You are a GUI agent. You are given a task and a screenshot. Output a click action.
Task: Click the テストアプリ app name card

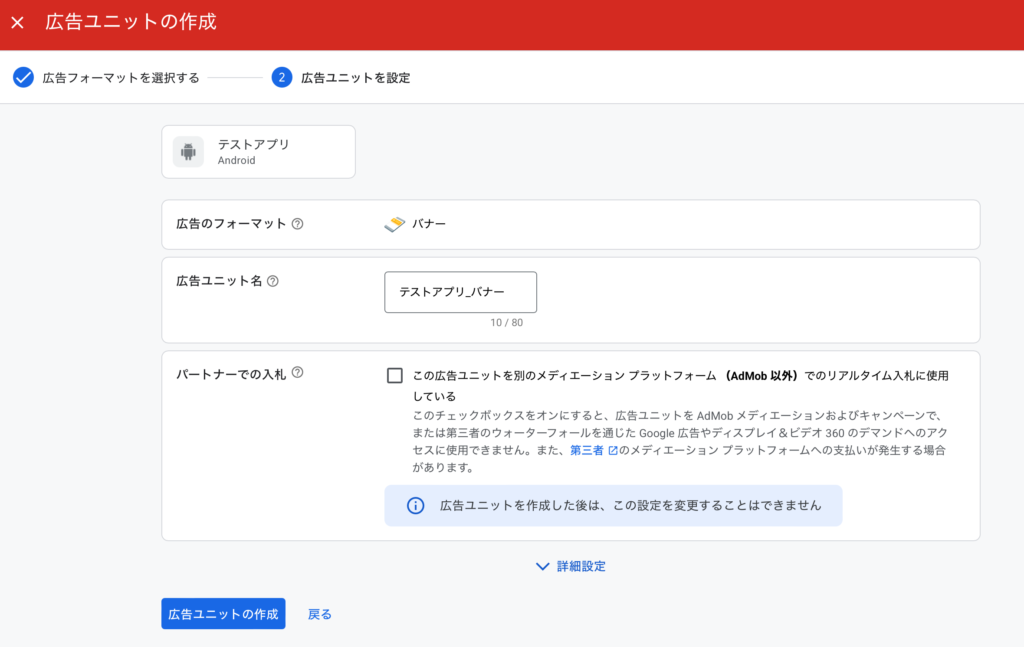coord(258,152)
